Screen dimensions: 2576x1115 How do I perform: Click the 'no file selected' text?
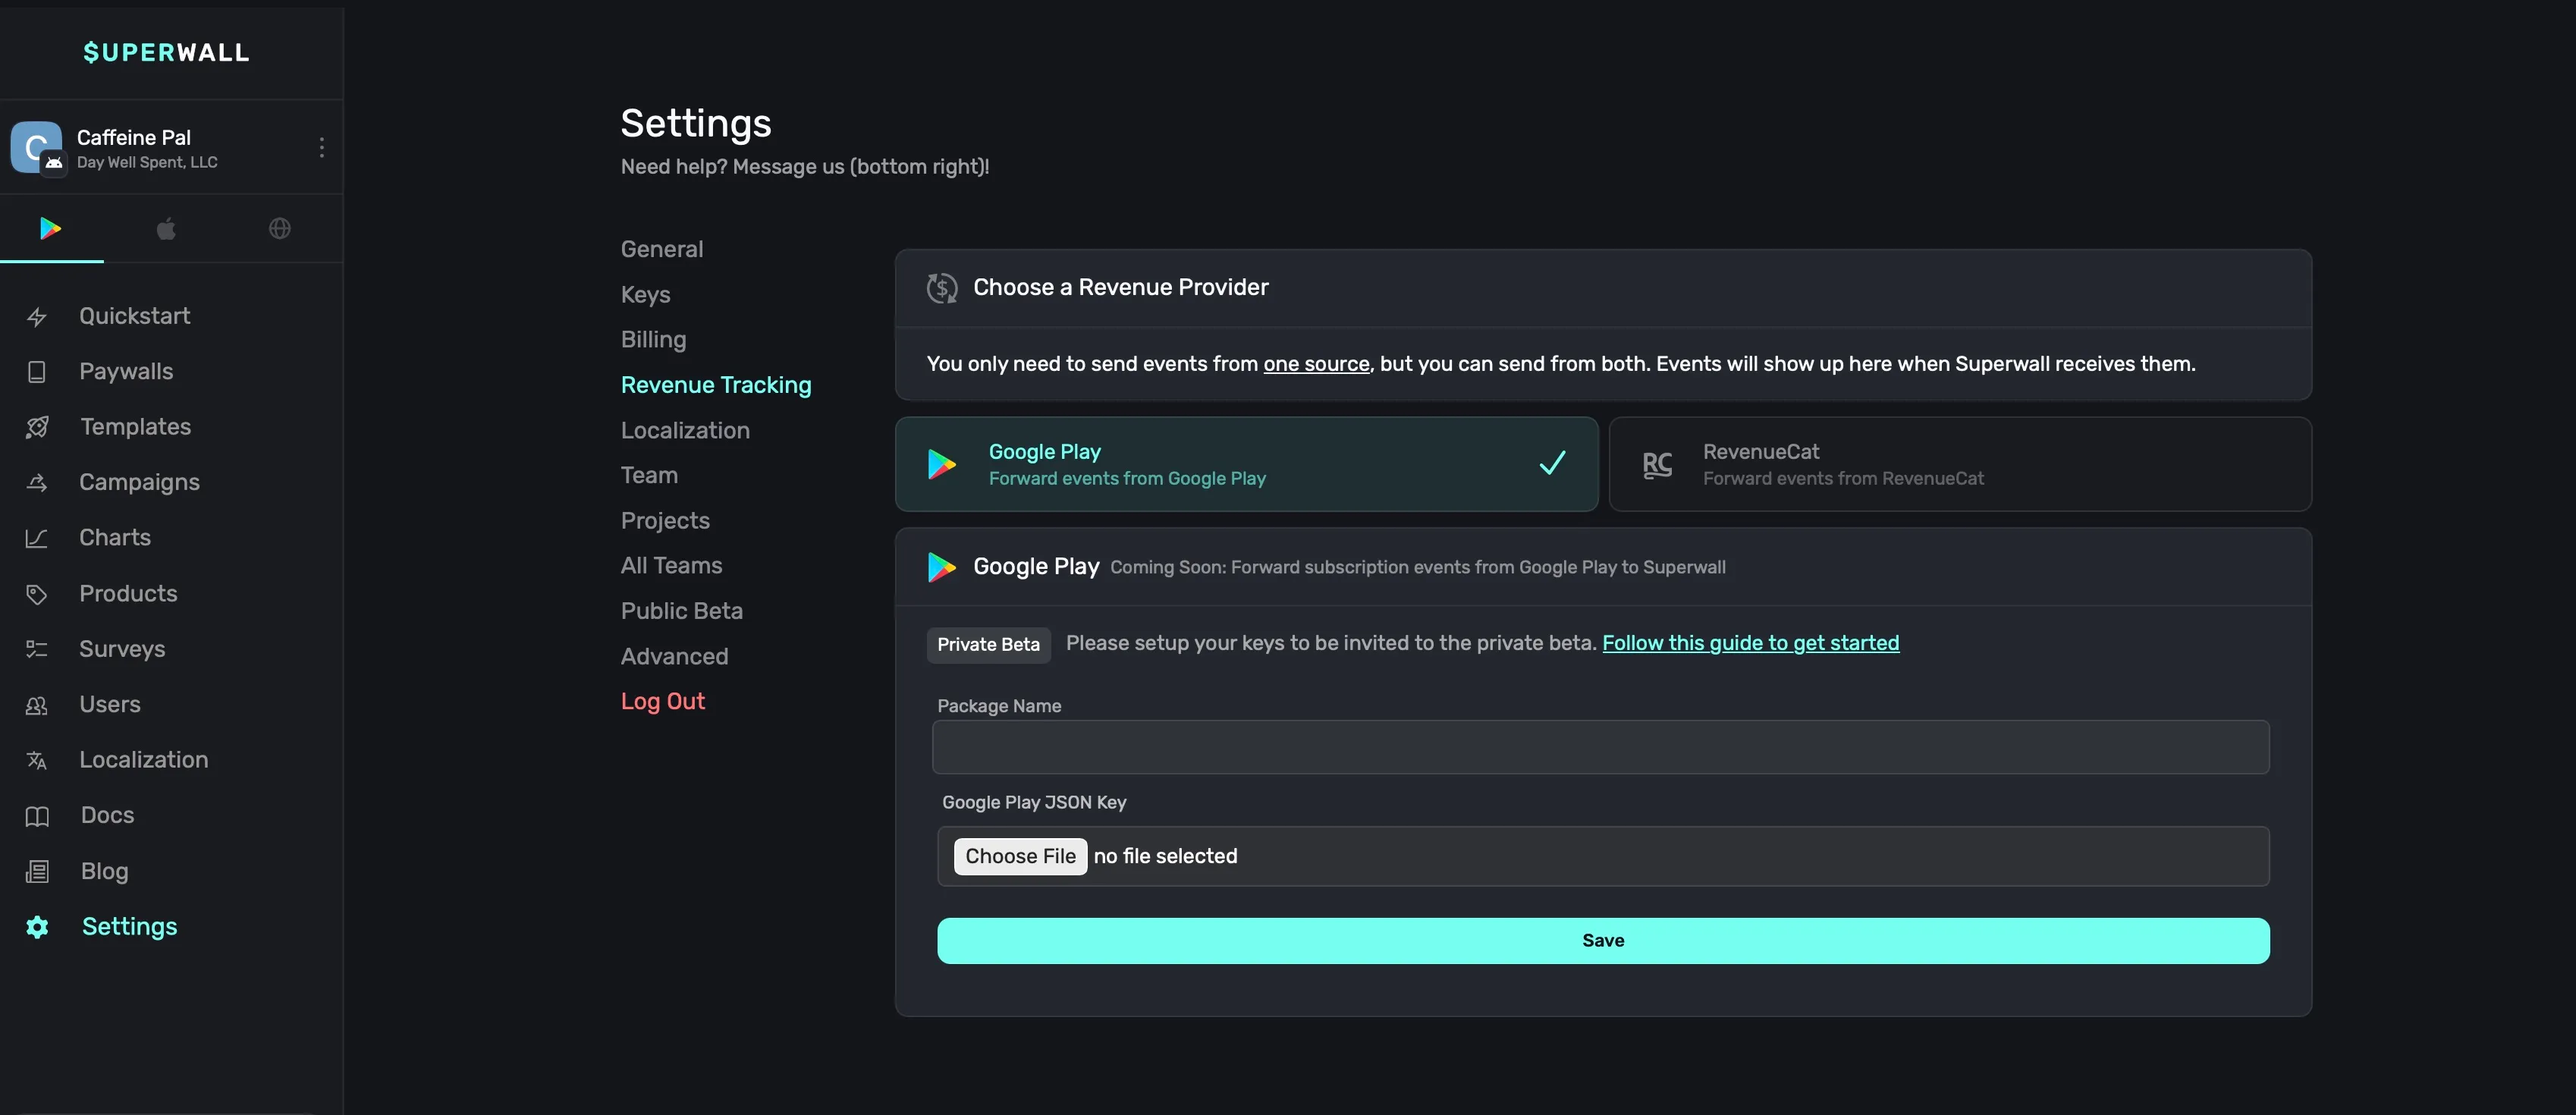[1165, 856]
